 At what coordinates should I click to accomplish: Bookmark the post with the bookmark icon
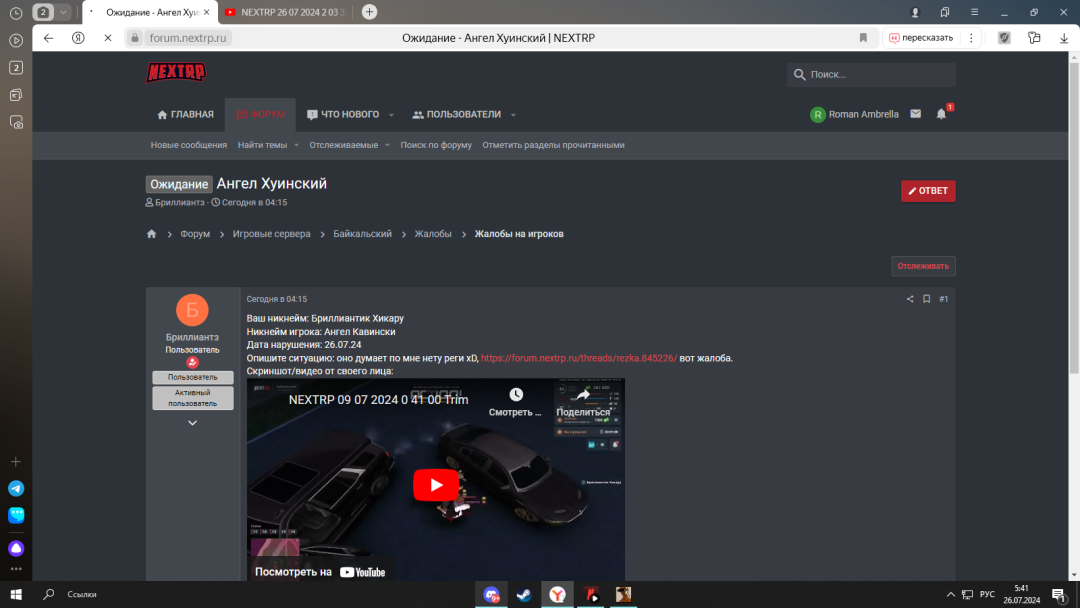tap(927, 299)
